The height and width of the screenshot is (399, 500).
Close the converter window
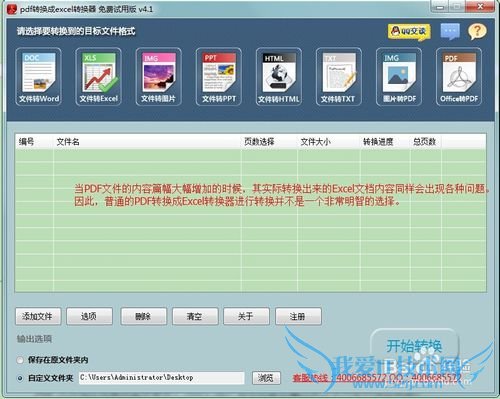[480, 7]
